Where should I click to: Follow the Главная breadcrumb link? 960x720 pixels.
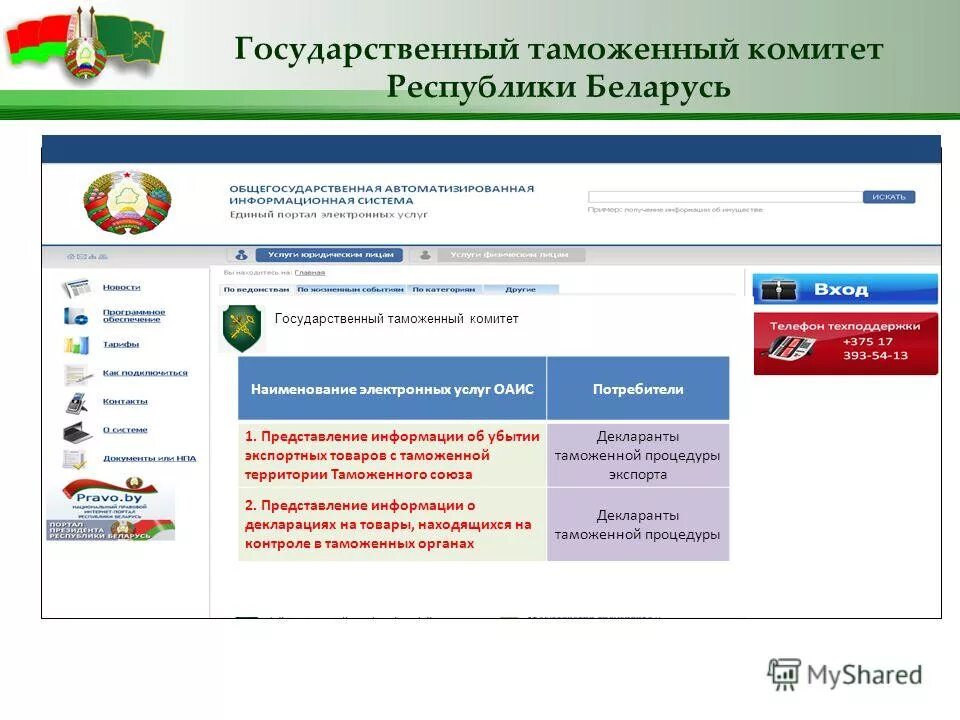point(309,273)
